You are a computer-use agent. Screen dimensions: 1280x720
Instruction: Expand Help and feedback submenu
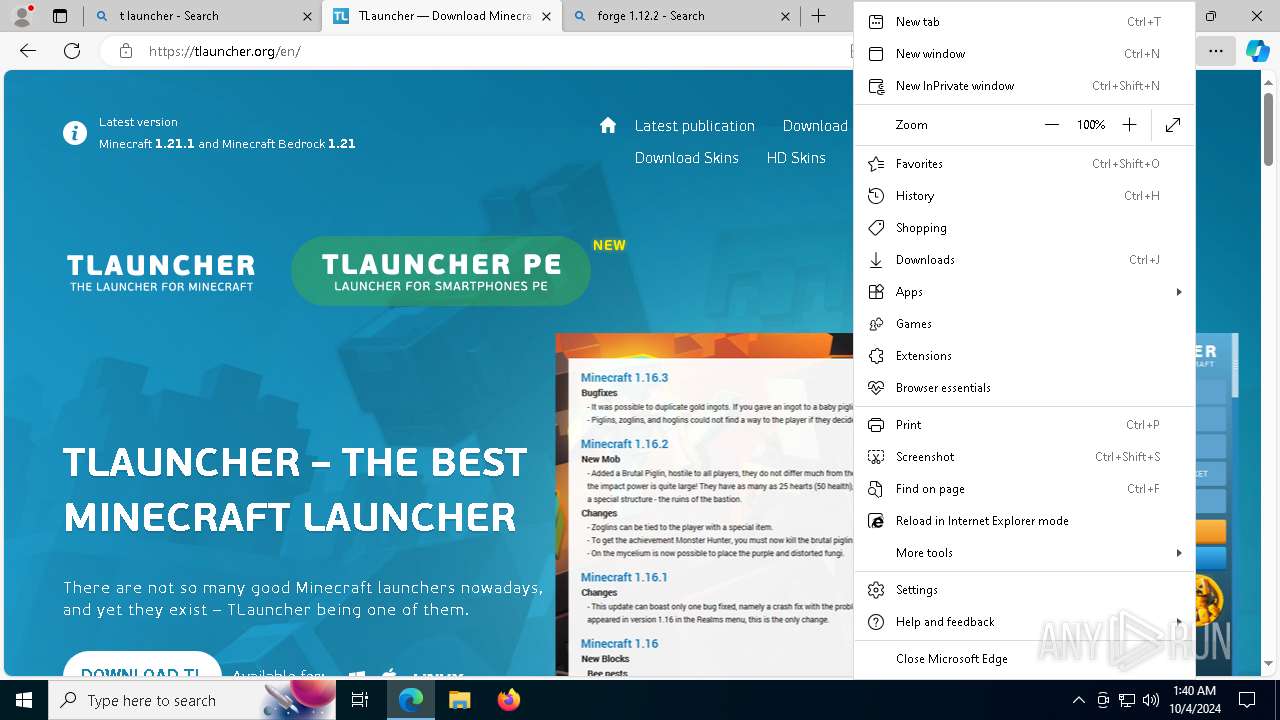coord(1024,622)
